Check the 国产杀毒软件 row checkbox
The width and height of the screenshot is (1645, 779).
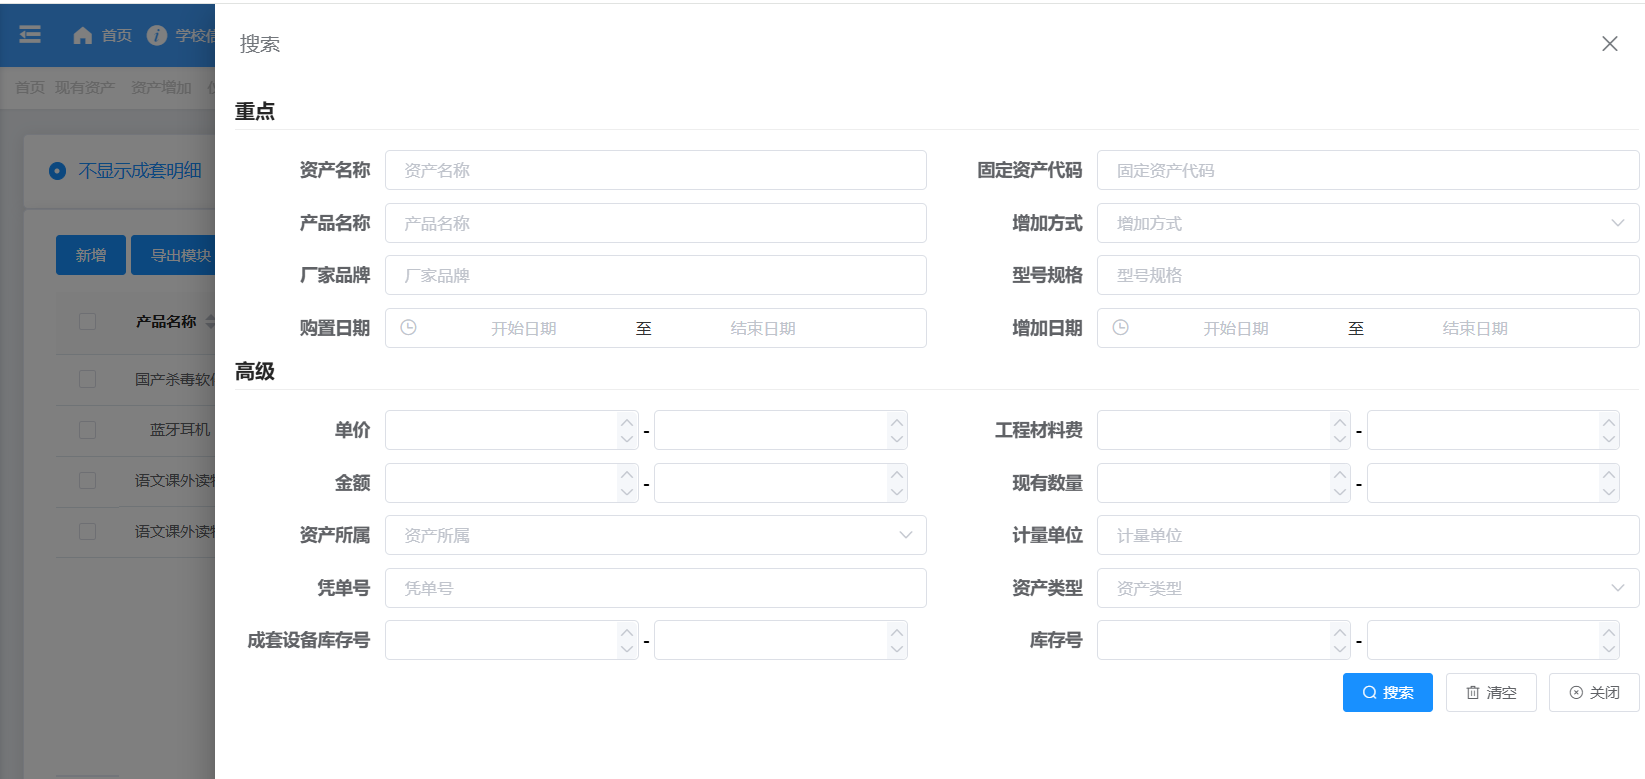coord(88,379)
